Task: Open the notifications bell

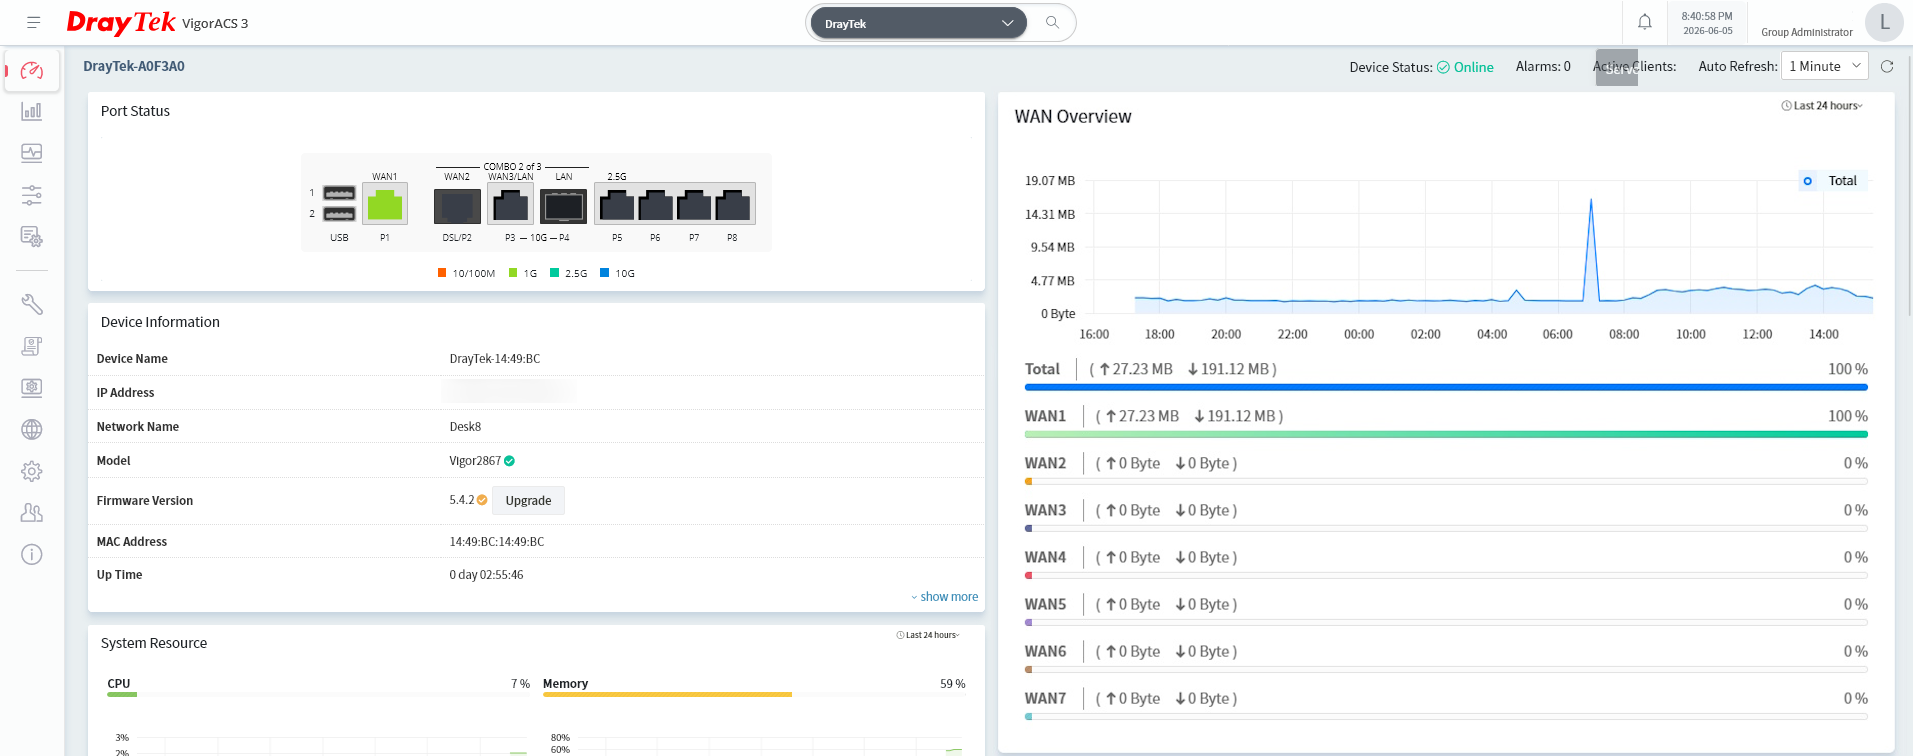Action: click(1645, 22)
